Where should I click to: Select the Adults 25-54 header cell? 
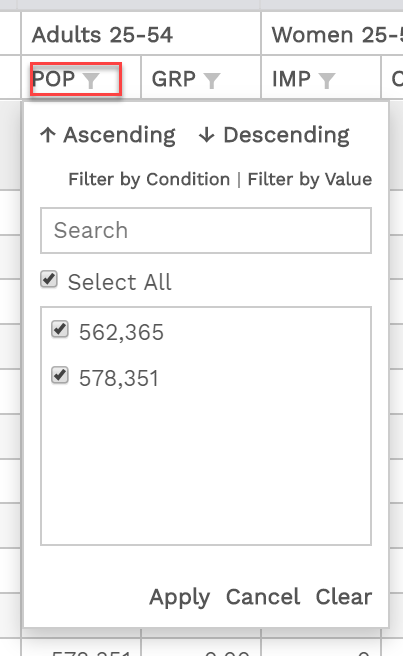pyautogui.click(x=141, y=34)
